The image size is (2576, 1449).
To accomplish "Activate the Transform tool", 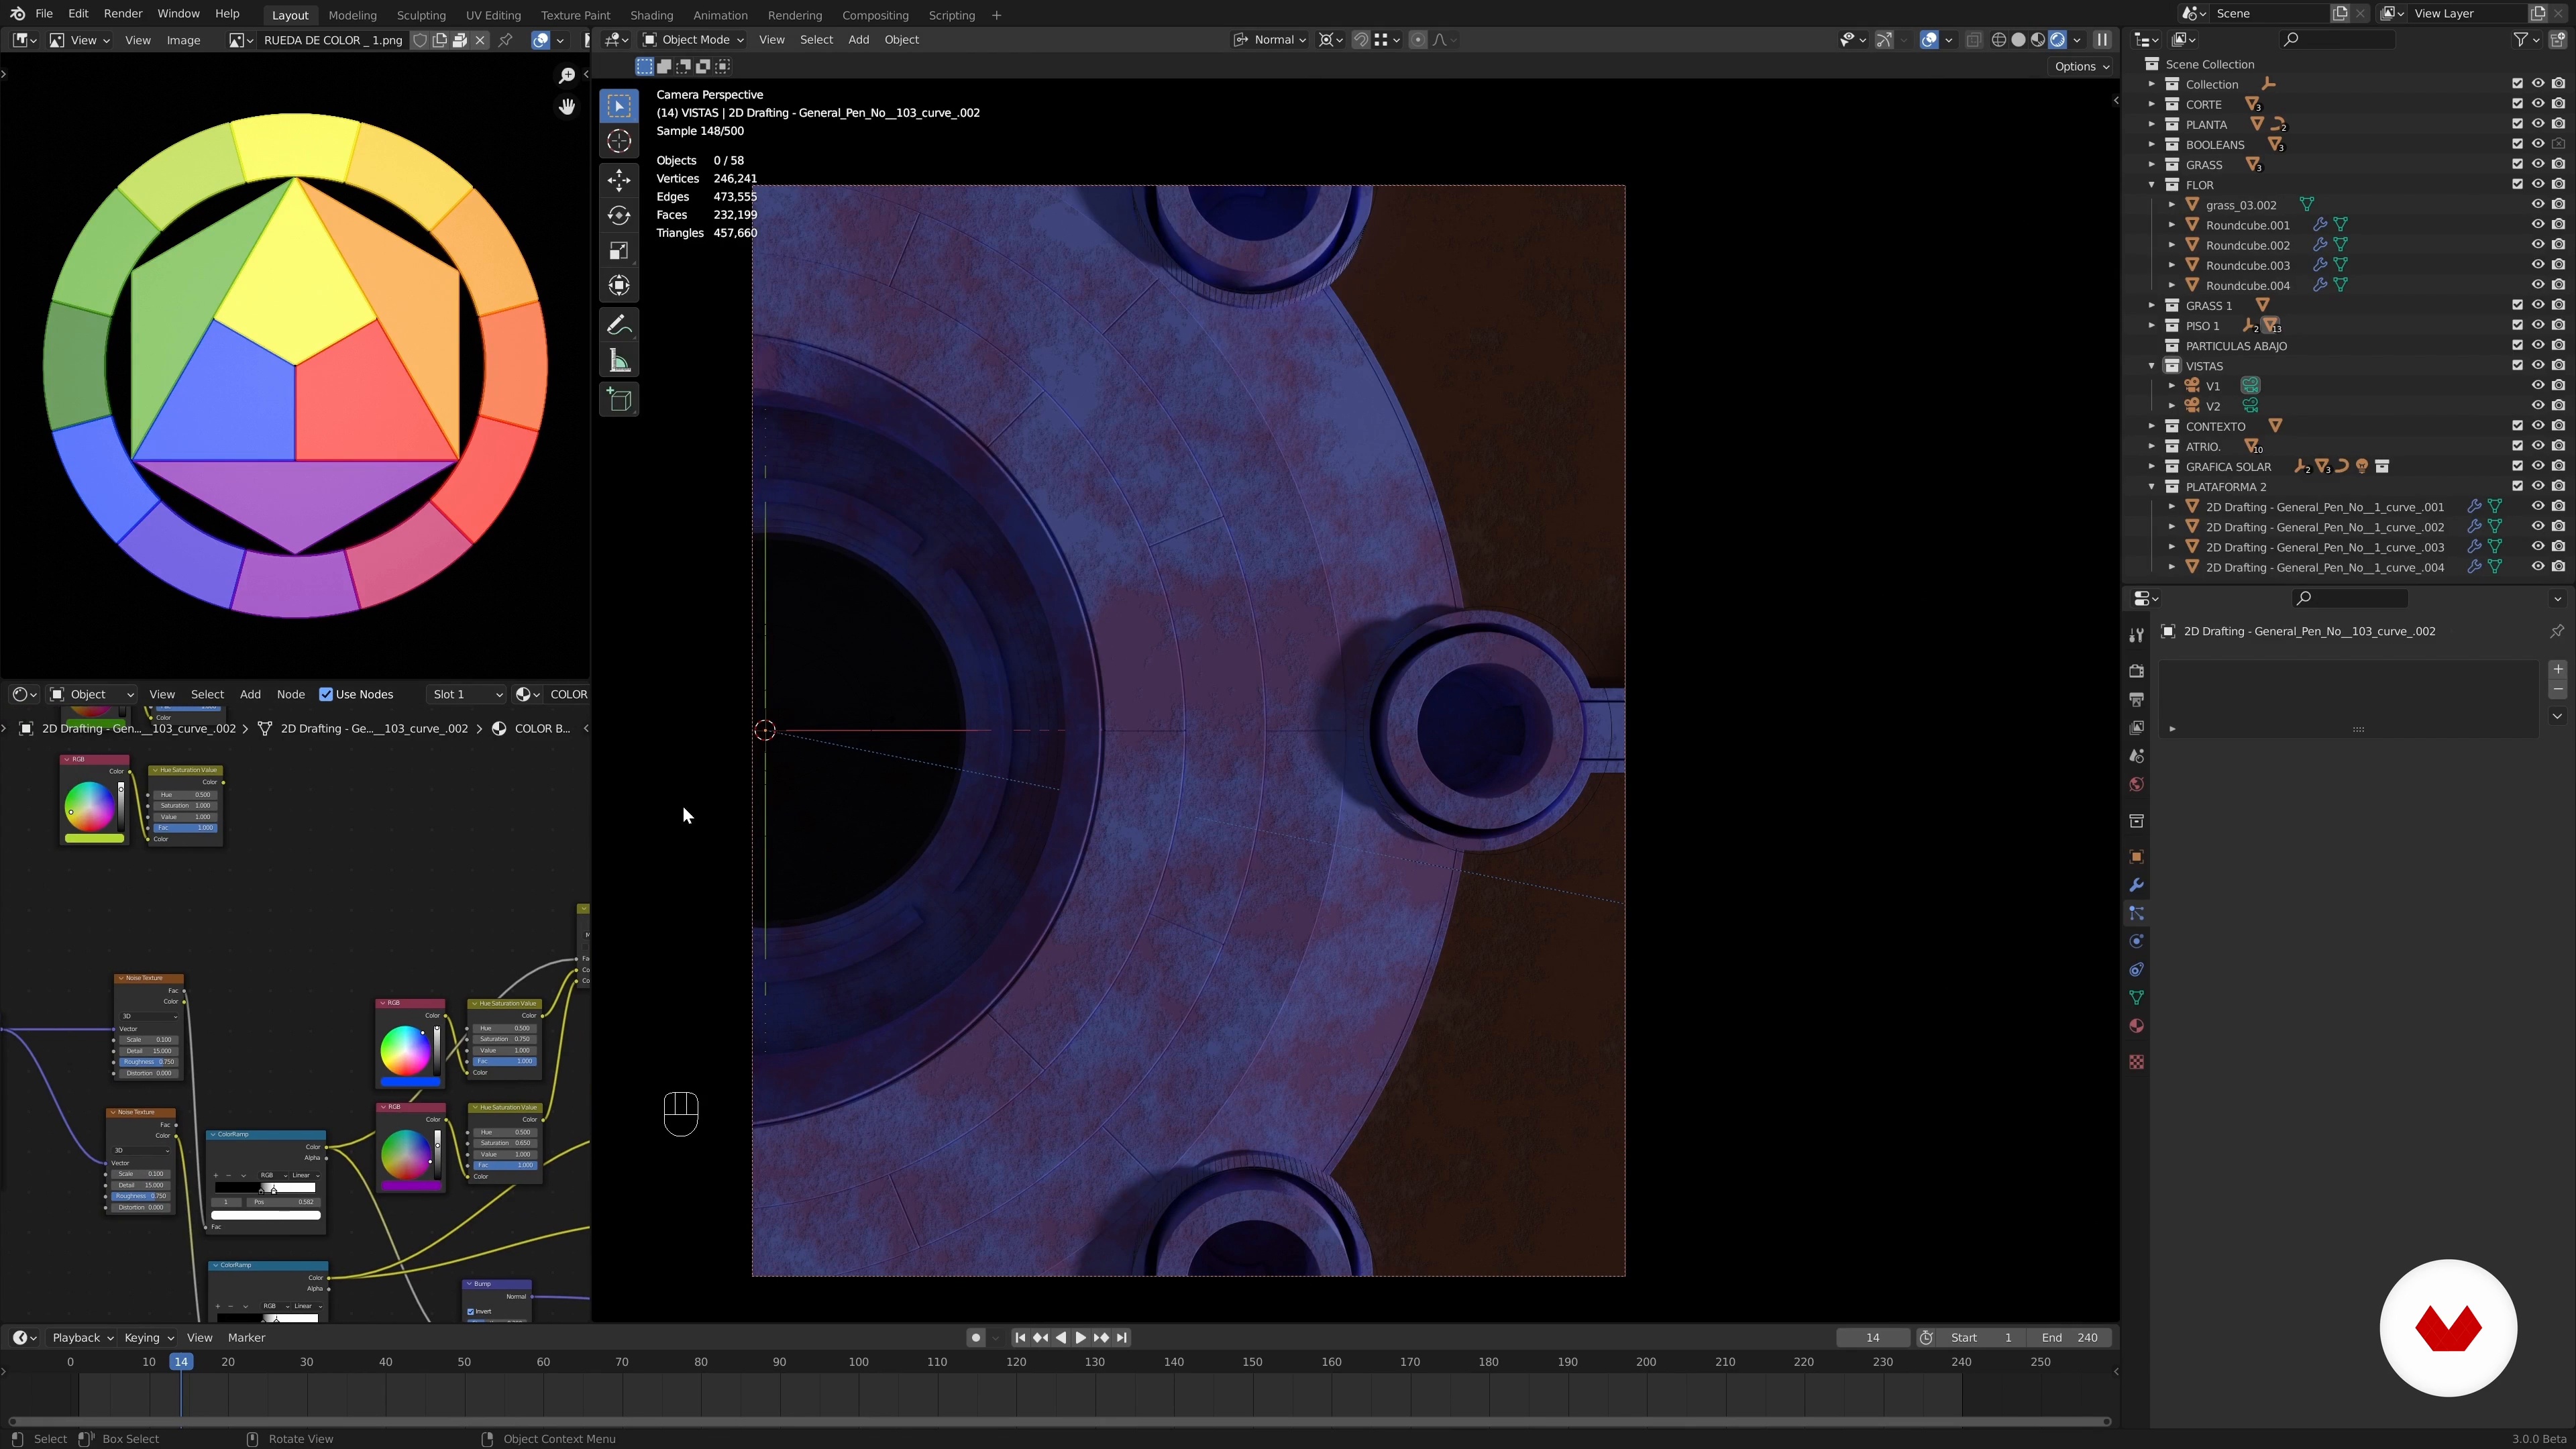I will [x=619, y=286].
